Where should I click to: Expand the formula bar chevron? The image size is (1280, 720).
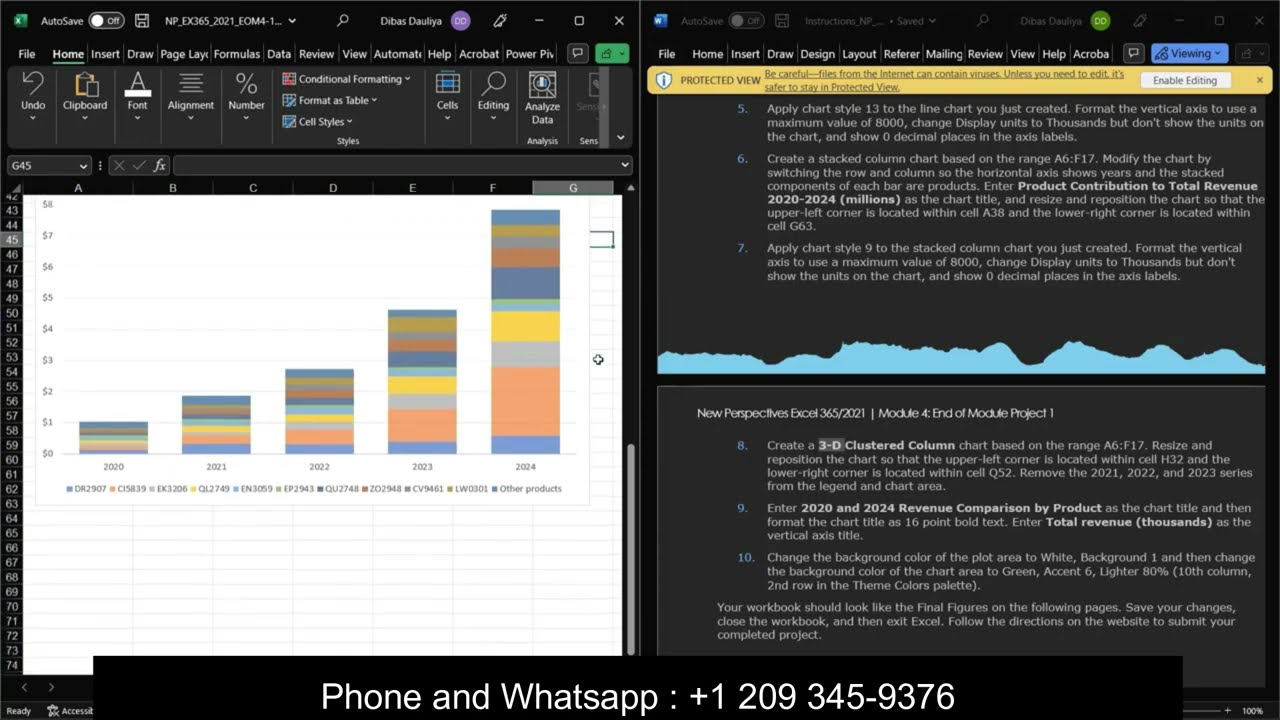tap(625, 166)
